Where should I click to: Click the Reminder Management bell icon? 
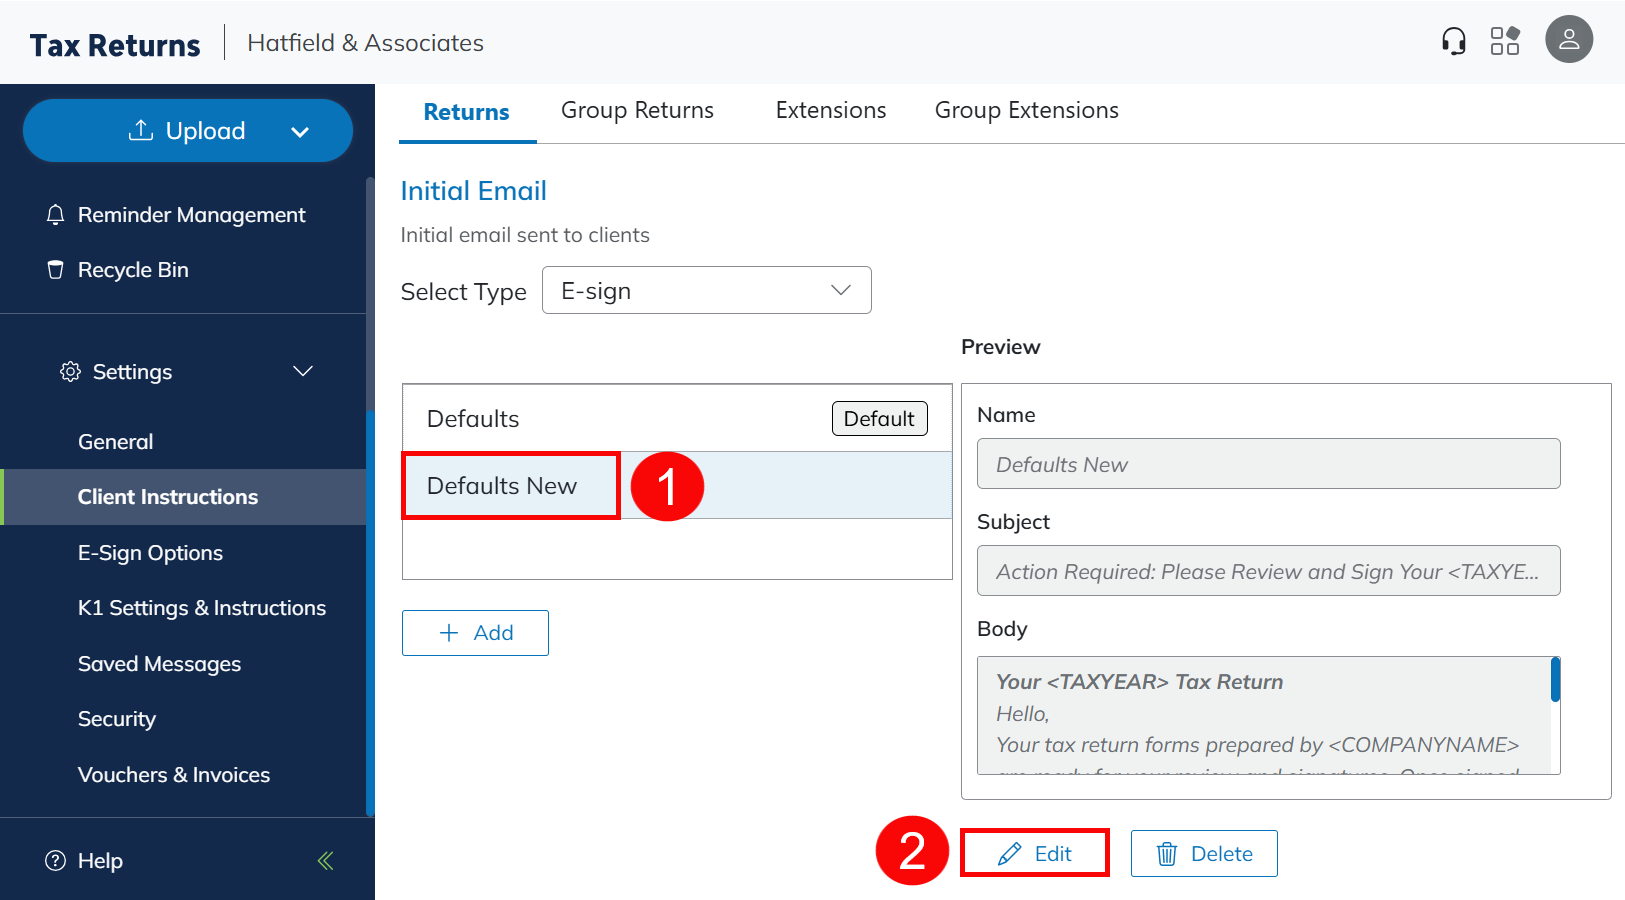[x=56, y=215]
